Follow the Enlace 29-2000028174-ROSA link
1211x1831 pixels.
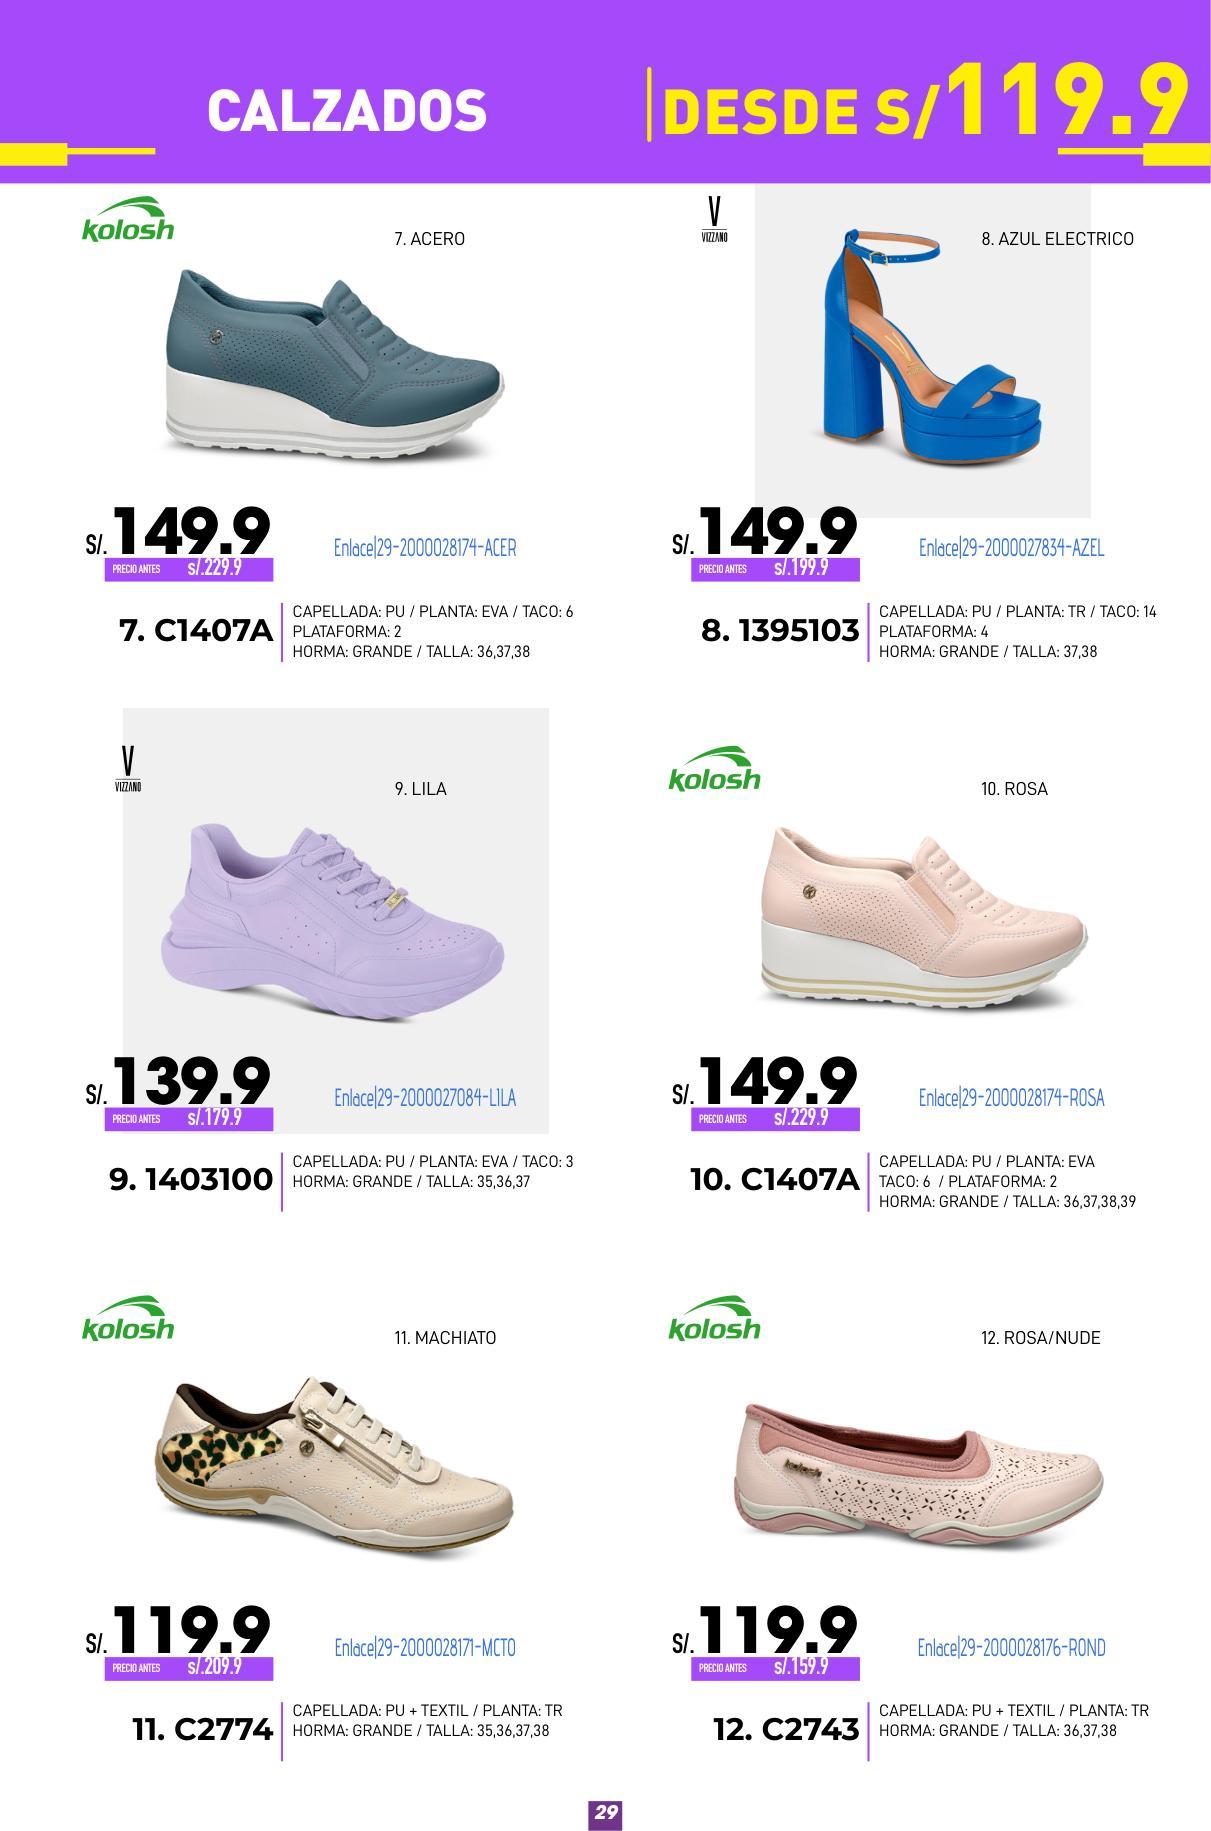(x=1011, y=1098)
